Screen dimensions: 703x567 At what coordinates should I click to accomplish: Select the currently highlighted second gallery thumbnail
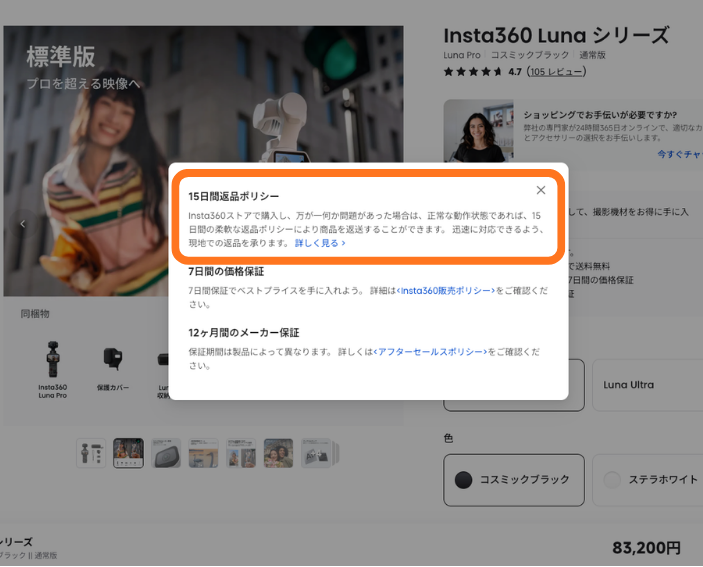129,453
